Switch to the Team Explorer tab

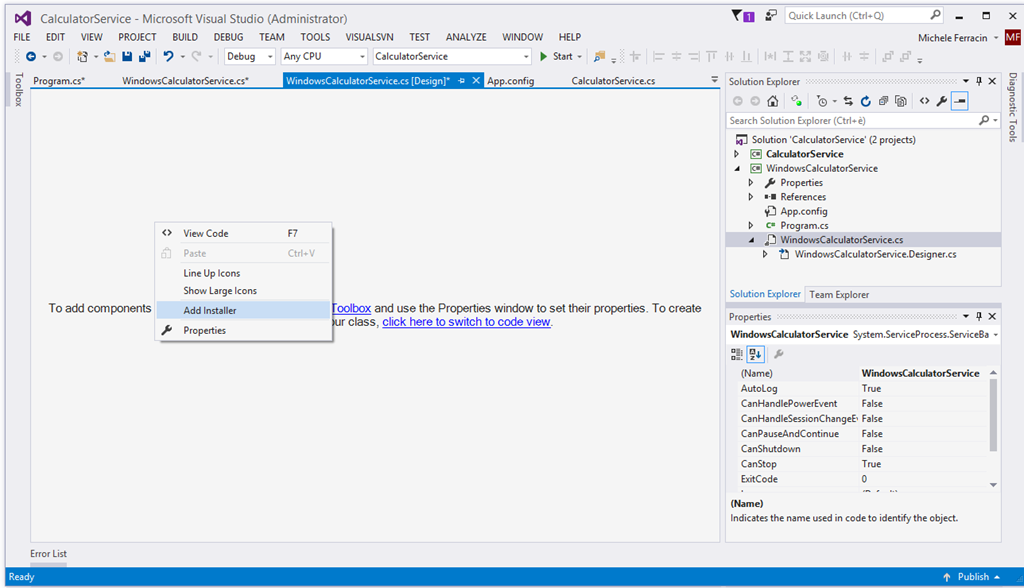[838, 294]
